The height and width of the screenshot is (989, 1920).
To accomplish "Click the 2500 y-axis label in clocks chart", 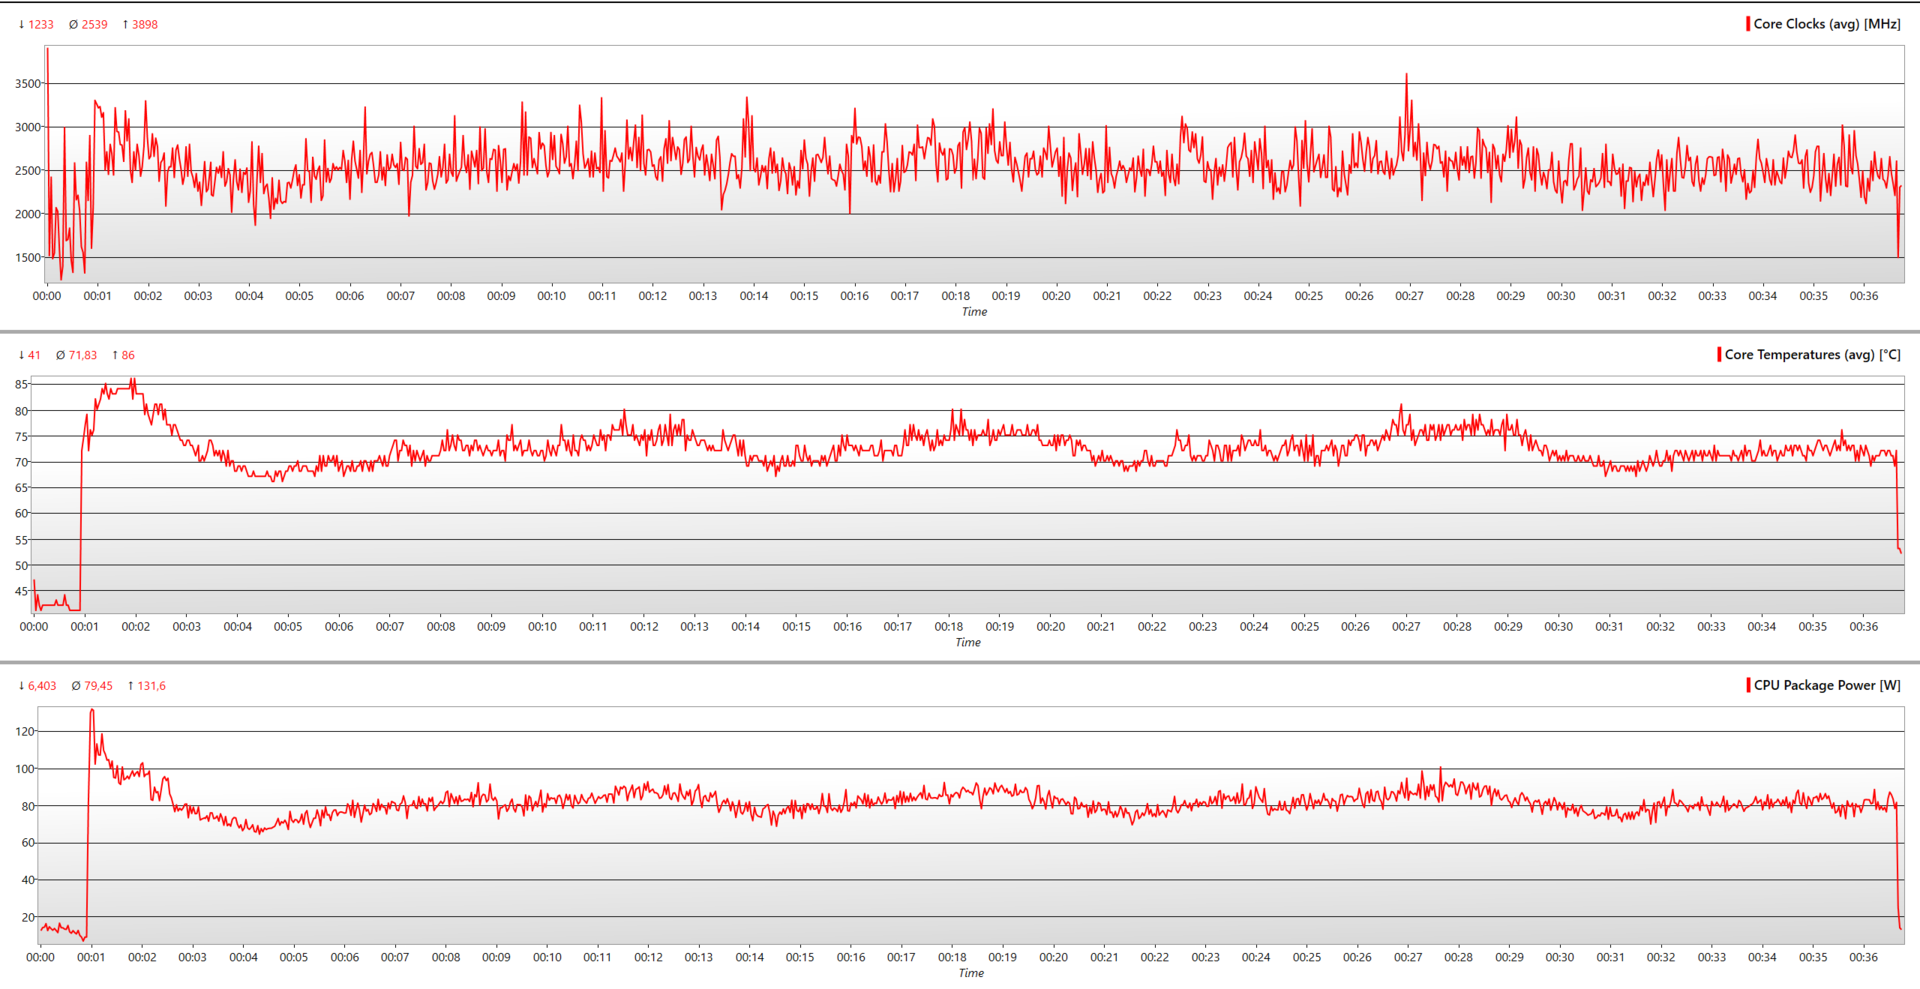I will [28, 171].
